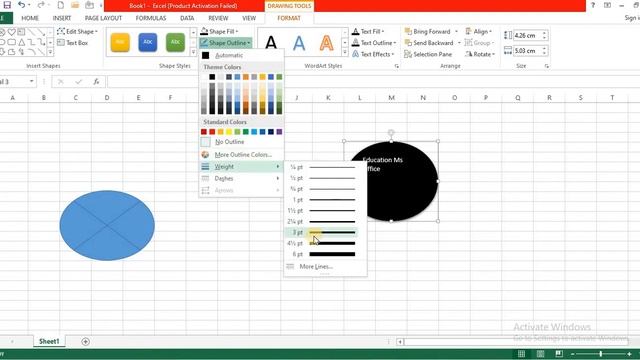Open the FORMULAS ribbon tab
Viewport: 640px width, 360px height.
pyautogui.click(x=151, y=18)
